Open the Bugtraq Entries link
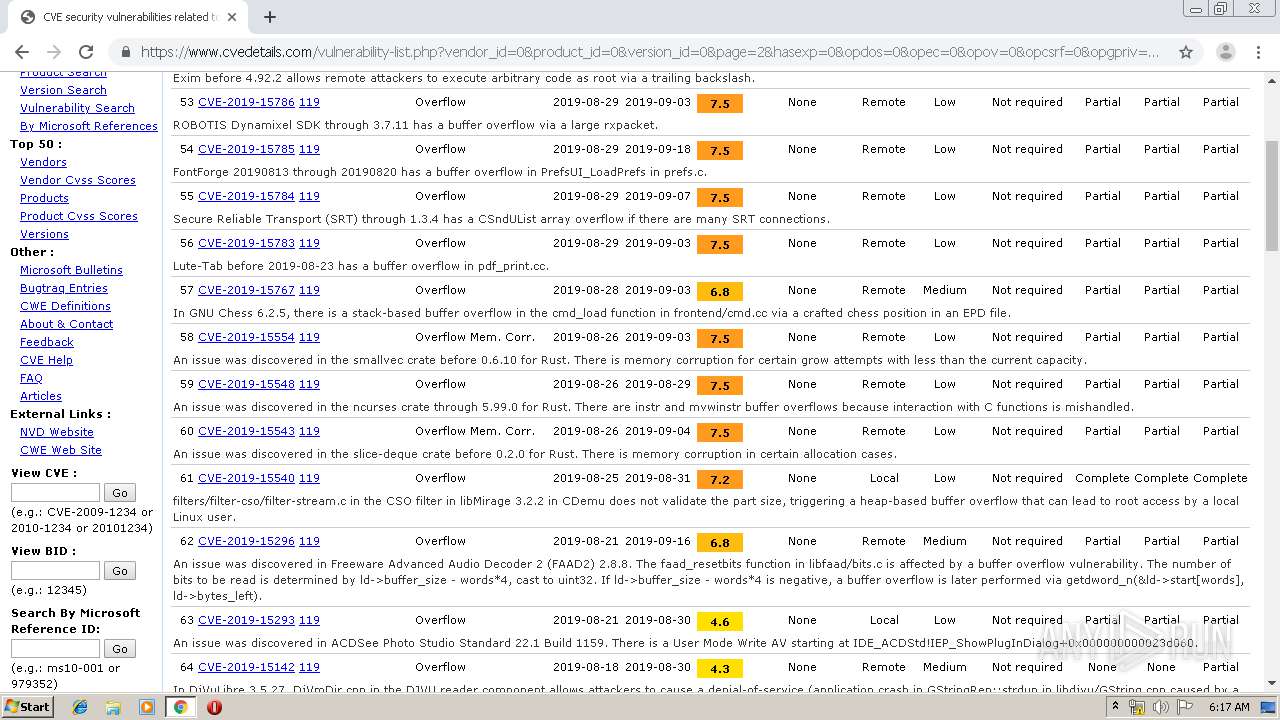 (x=64, y=288)
